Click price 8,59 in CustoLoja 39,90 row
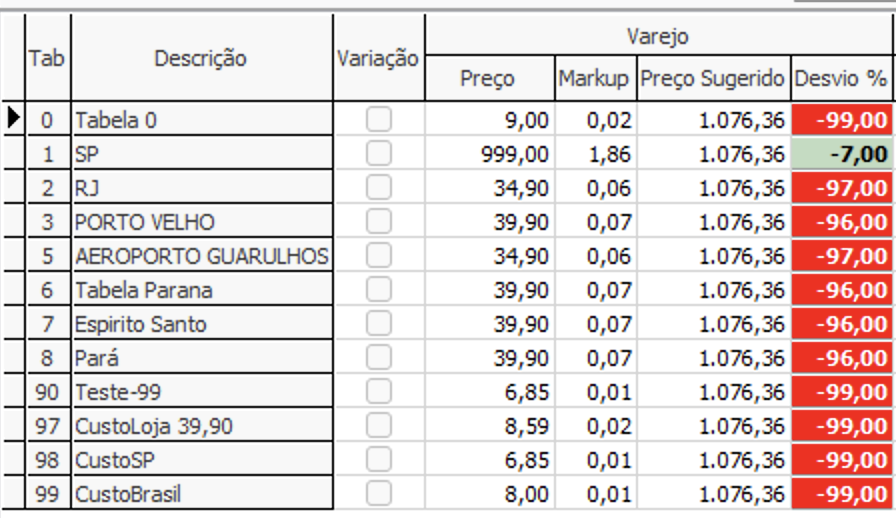 tap(490, 426)
